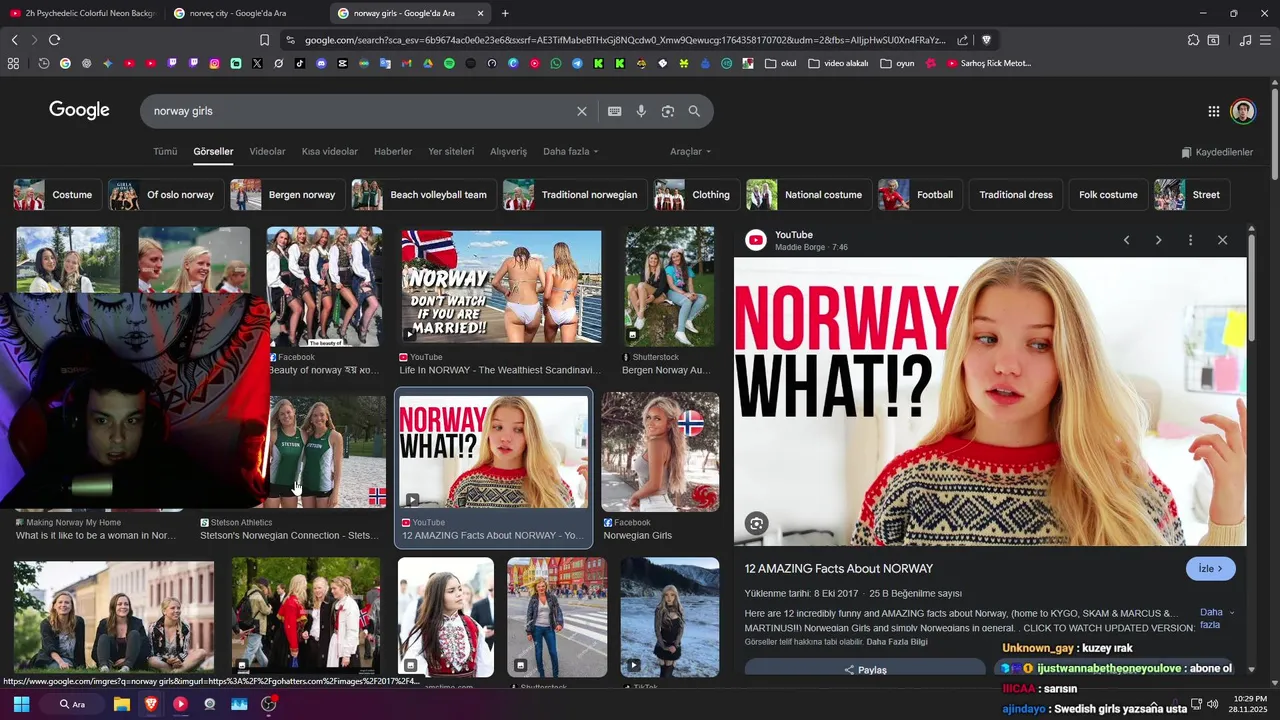Go back to the previous page
Viewport: 1280px width, 720px height.
point(14,40)
